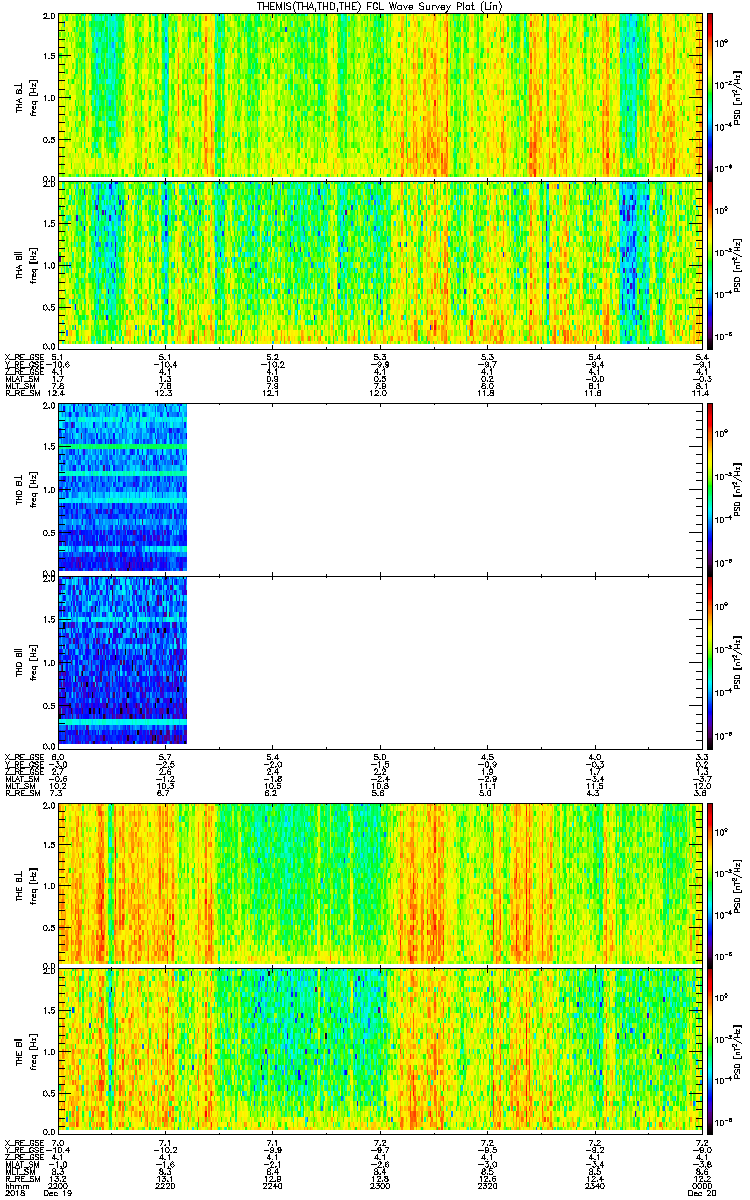Click the '2200' time tick label at bottom
The image size is (750, 1200).
tap(59, 1185)
